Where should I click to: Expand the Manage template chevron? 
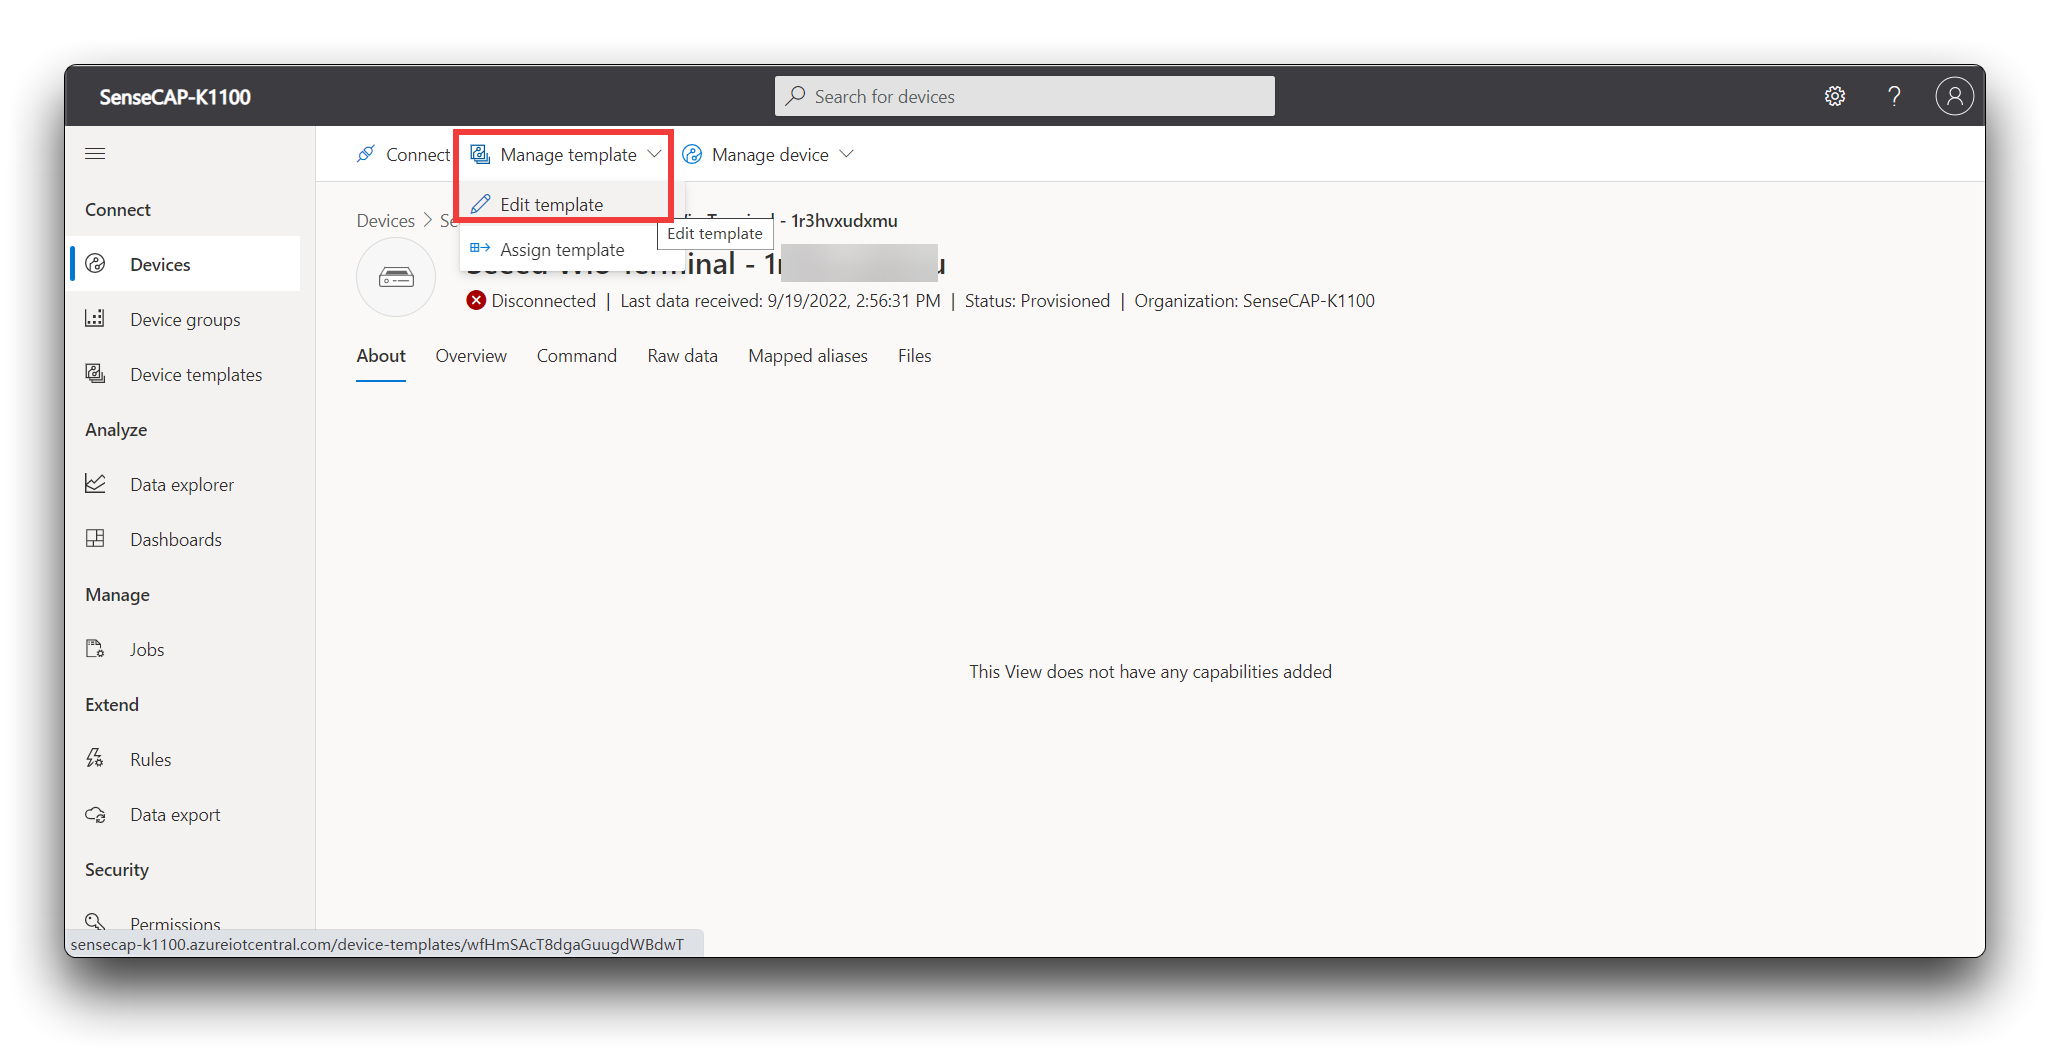tap(654, 154)
